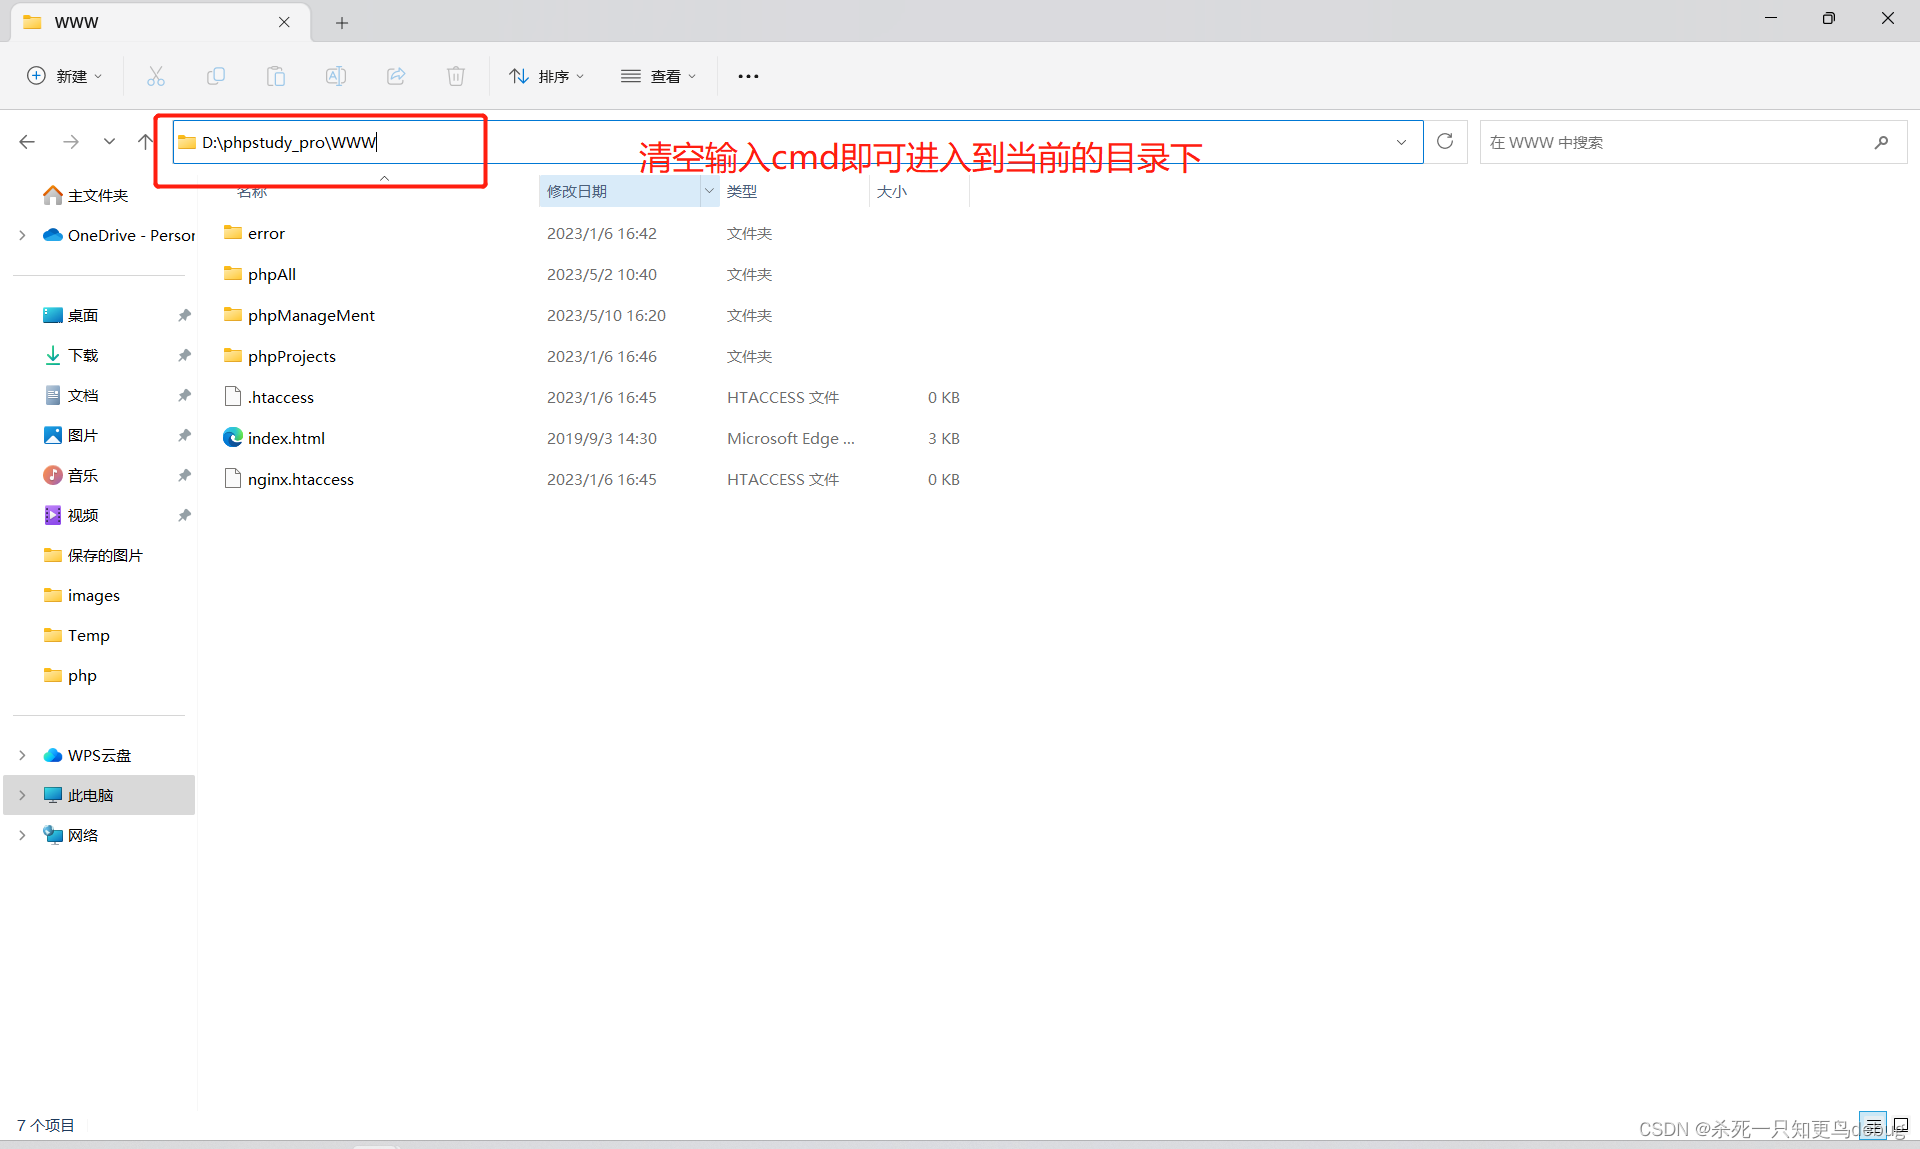Click the Delete icon in the toolbar
The height and width of the screenshot is (1149, 1920).
pyautogui.click(x=456, y=75)
